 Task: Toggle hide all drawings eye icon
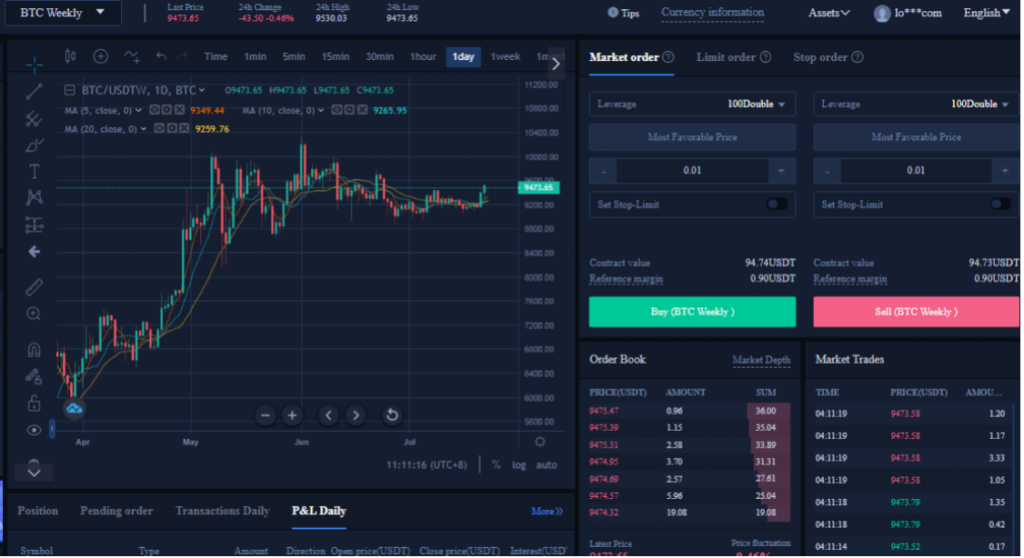click(34, 430)
